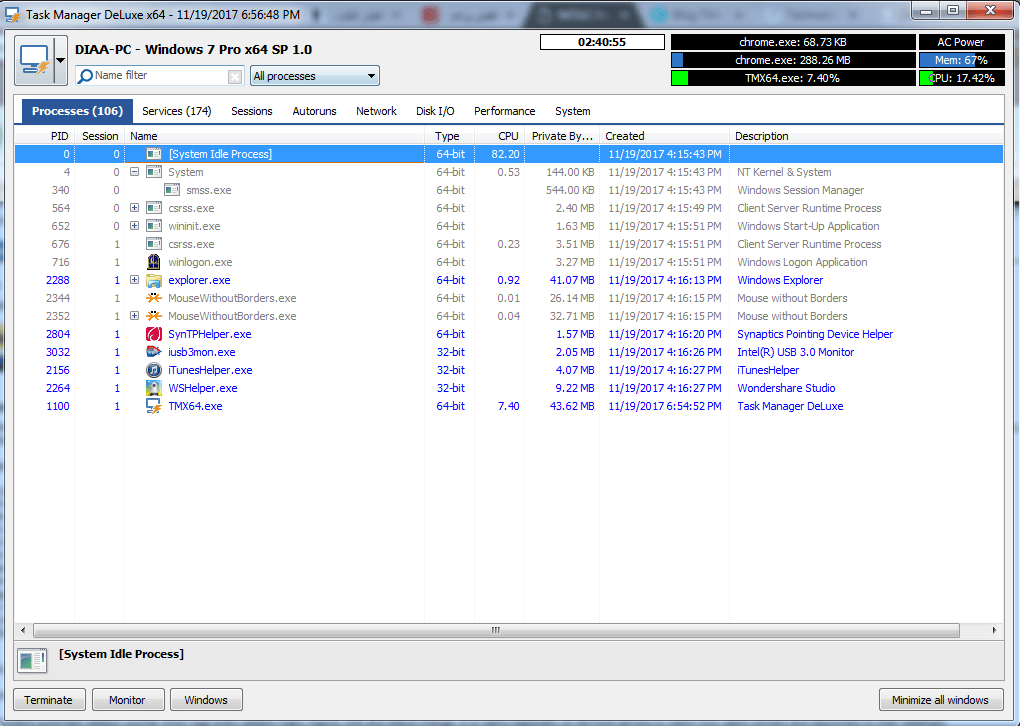1020x726 pixels.
Task: Click the wininit.exe process icon
Action: (154, 226)
